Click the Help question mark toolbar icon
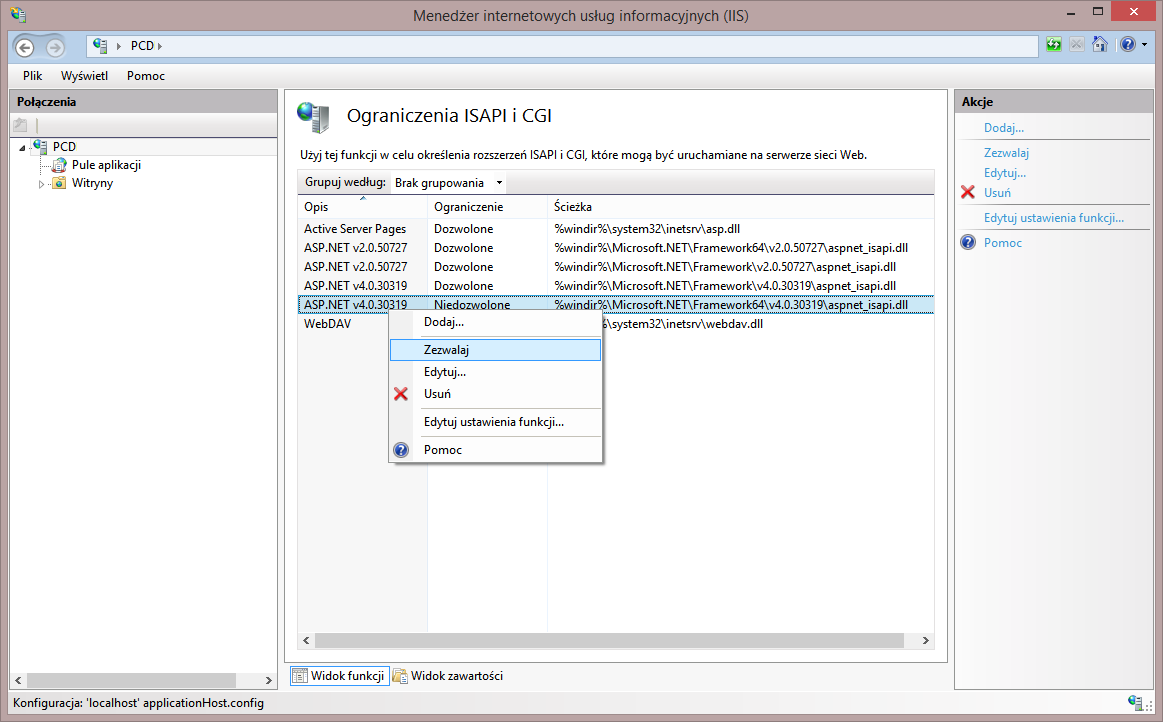1163x722 pixels. pyautogui.click(x=1128, y=45)
